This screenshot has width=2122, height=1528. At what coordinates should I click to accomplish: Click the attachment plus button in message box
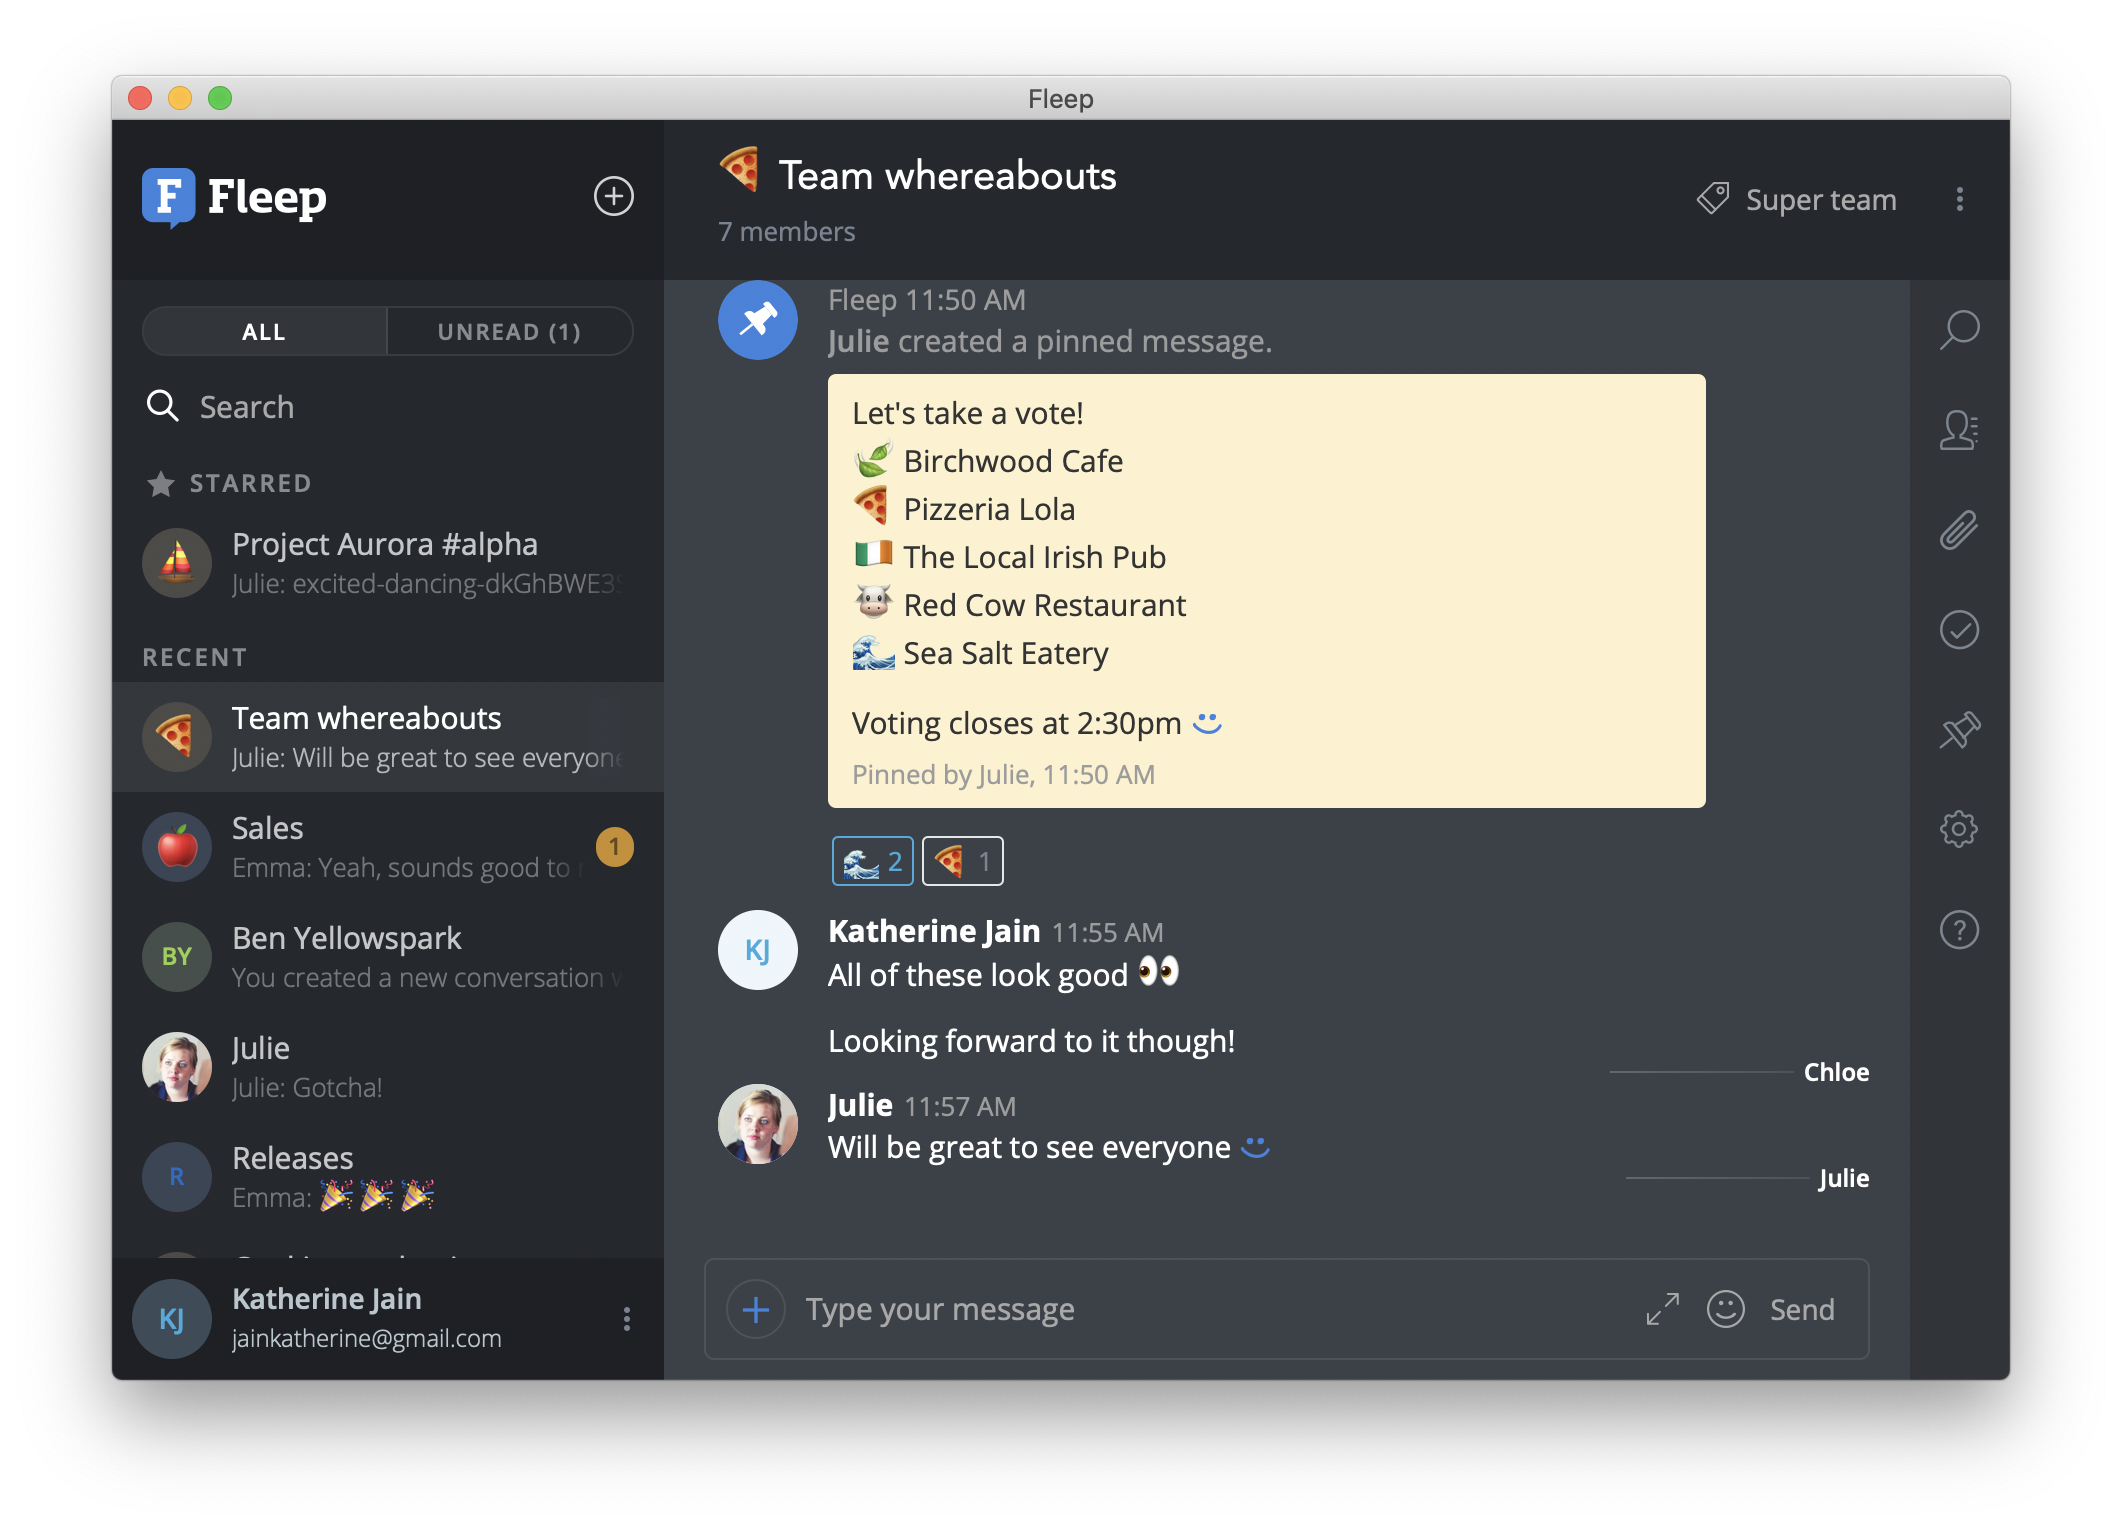tap(756, 1309)
